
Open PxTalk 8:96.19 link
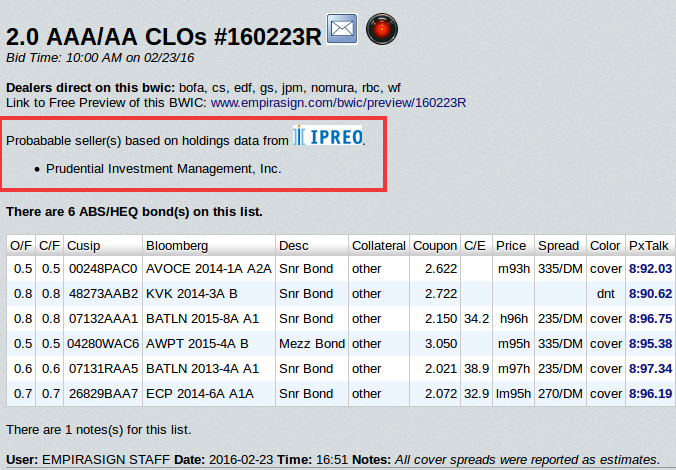point(650,394)
